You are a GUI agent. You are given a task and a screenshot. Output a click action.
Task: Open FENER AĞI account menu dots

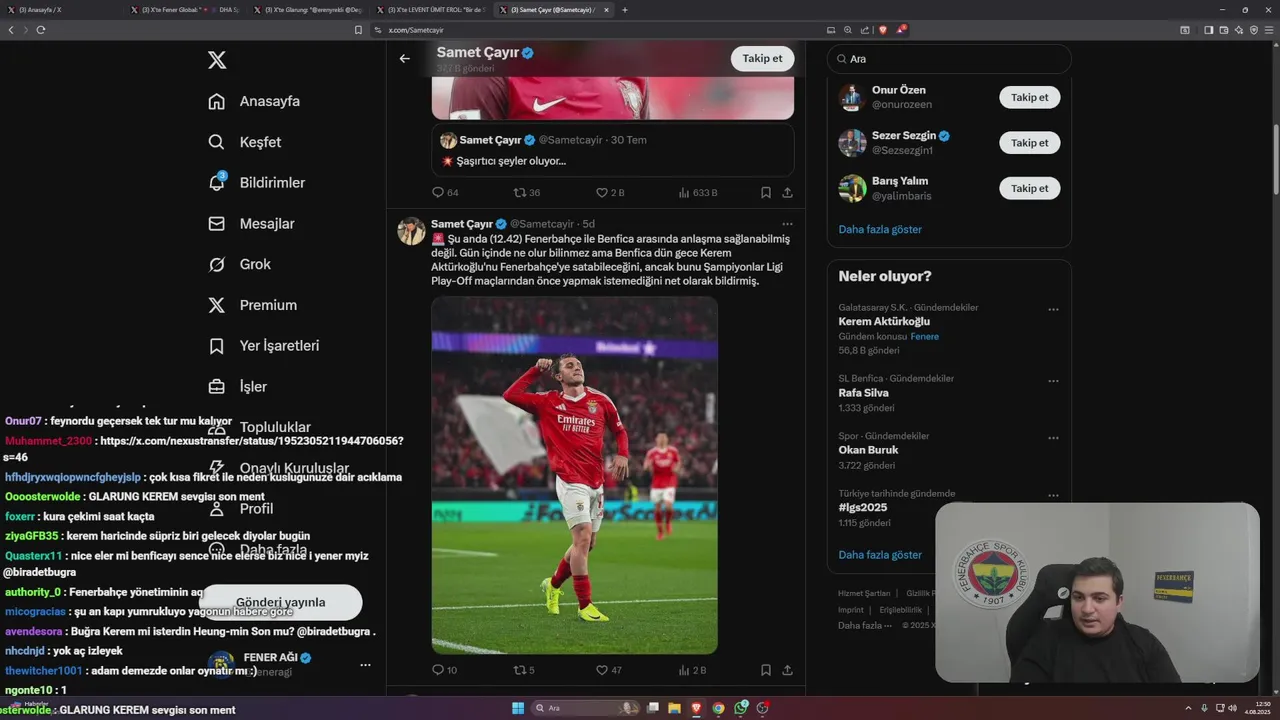(365, 665)
